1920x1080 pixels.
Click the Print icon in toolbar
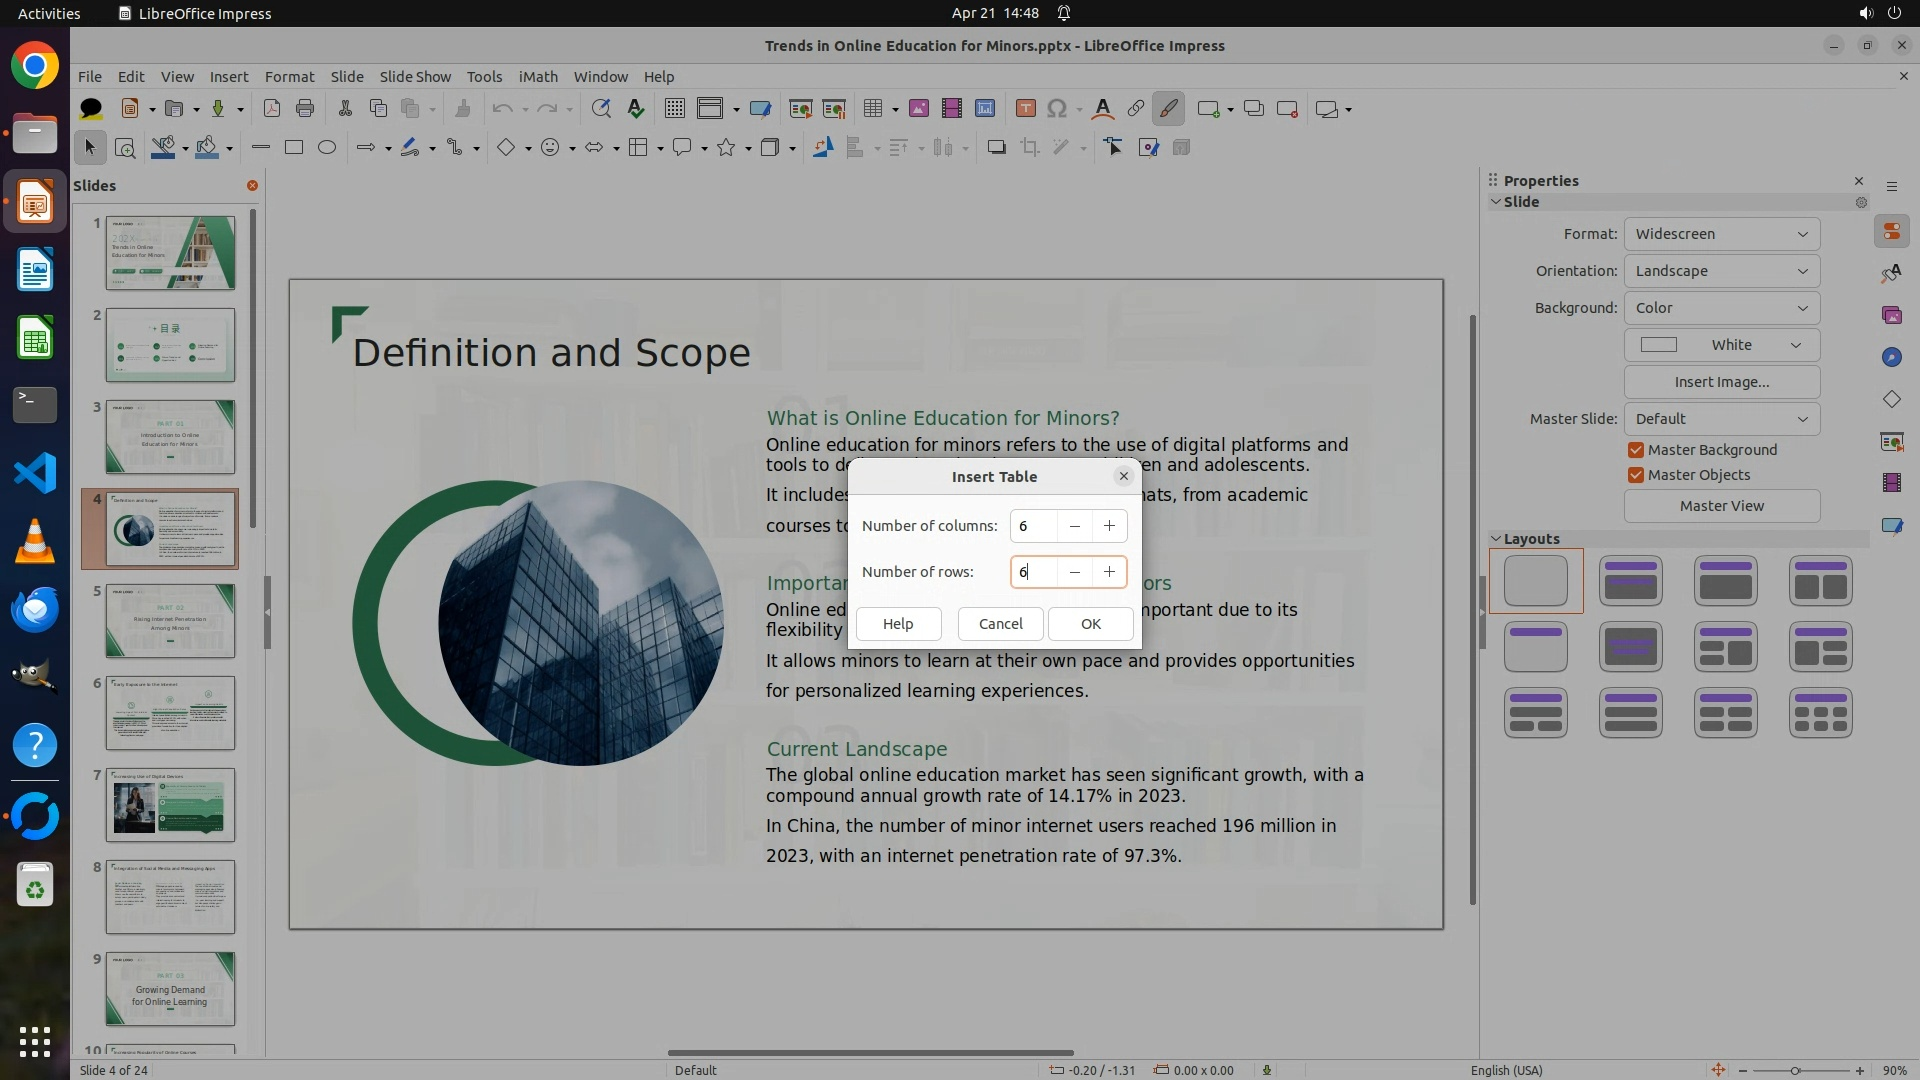[305, 109]
